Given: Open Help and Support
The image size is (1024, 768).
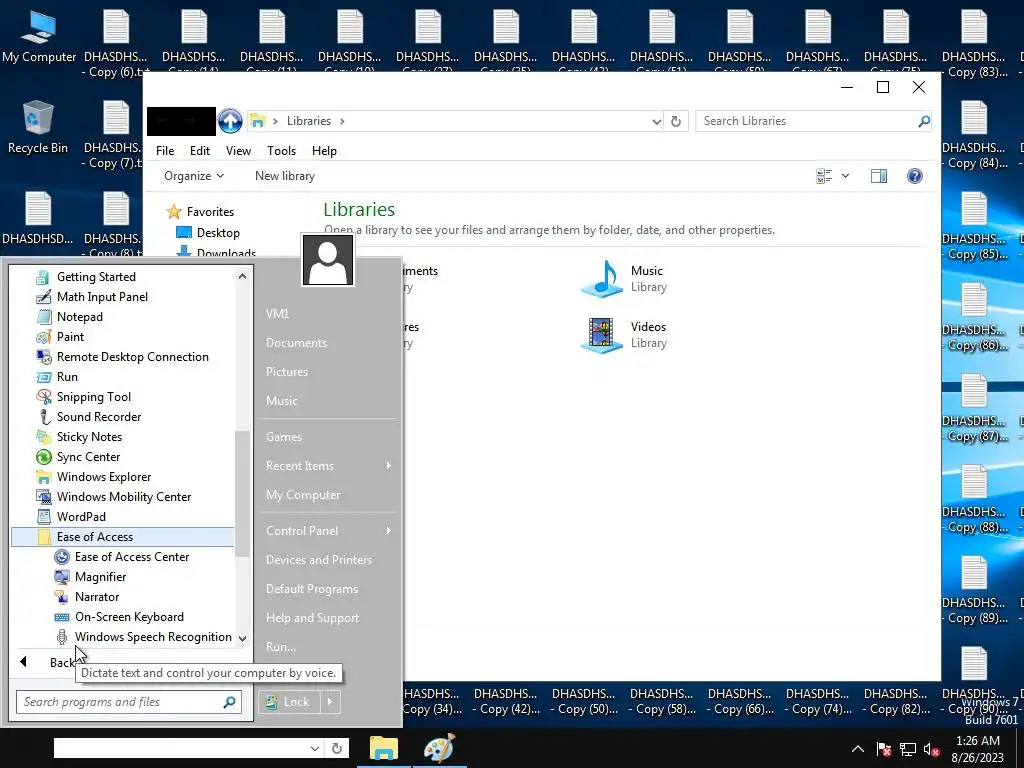Looking at the screenshot, I should pyautogui.click(x=312, y=618).
